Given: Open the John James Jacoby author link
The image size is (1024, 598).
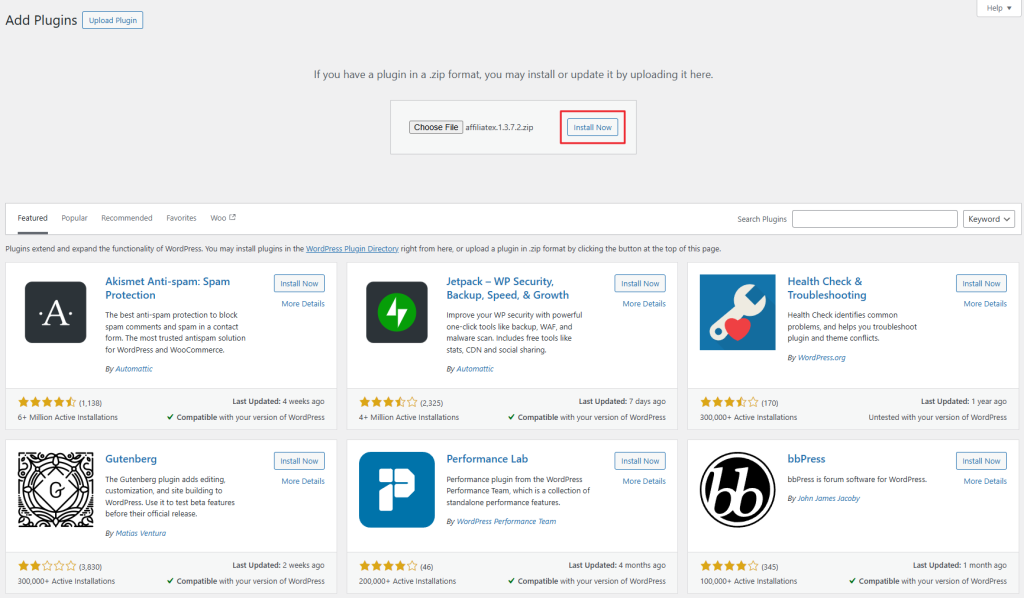Looking at the screenshot, I should [x=829, y=498].
